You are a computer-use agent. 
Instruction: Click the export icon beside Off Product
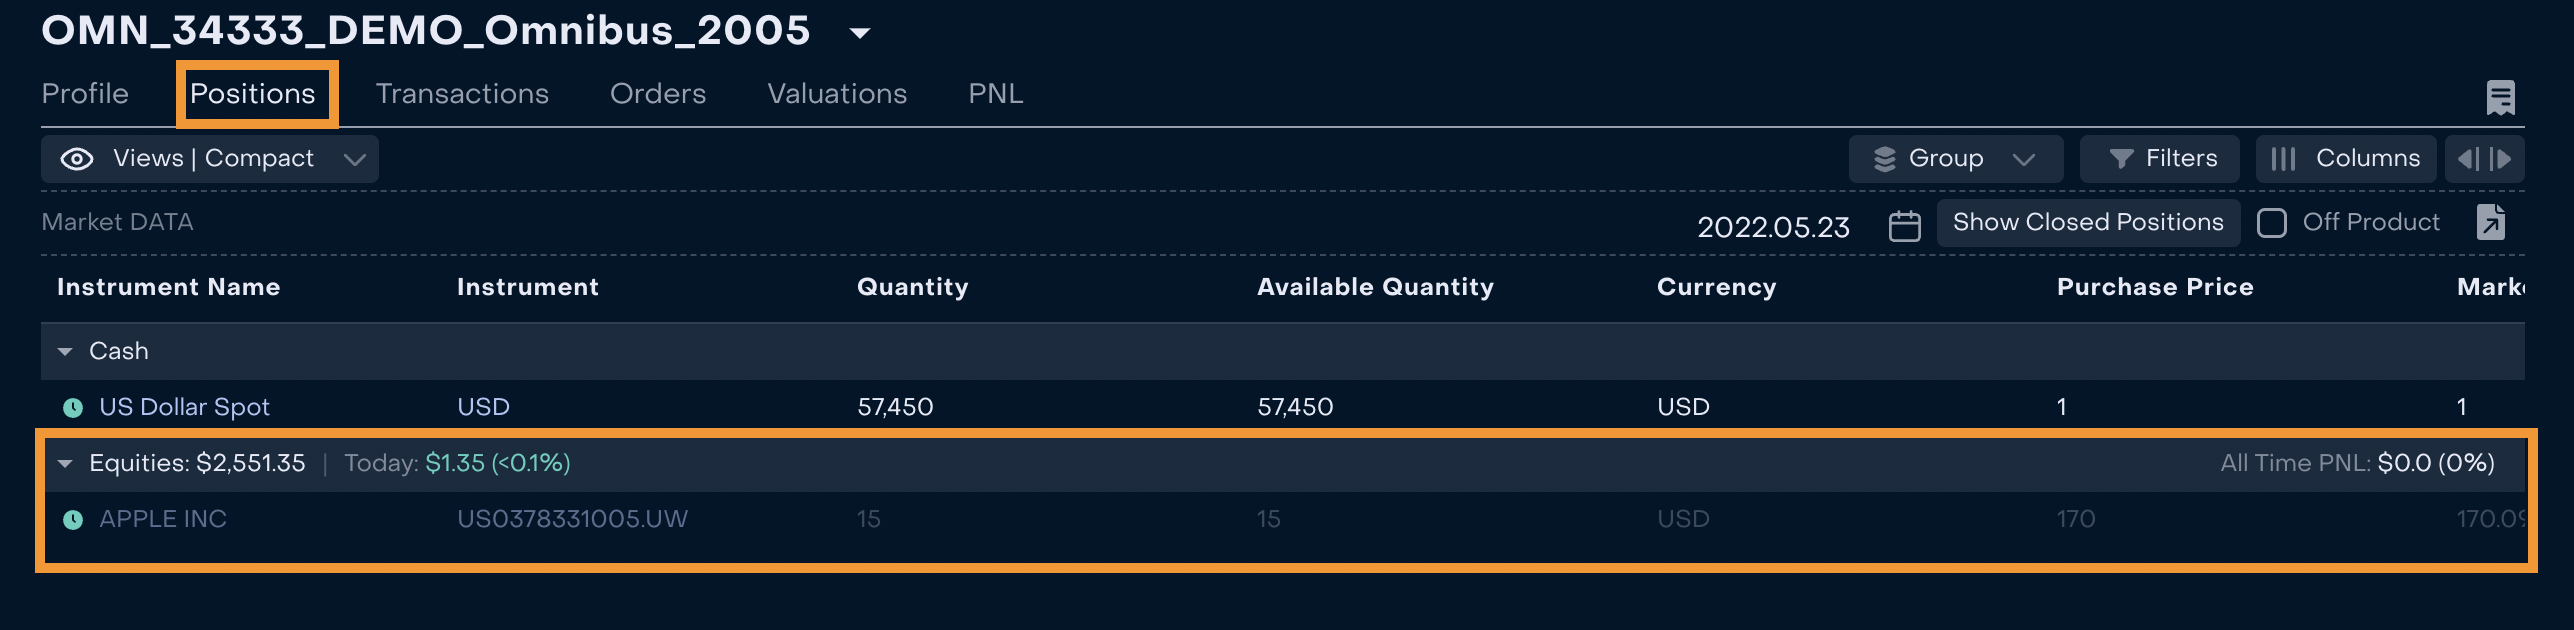point(2491,222)
